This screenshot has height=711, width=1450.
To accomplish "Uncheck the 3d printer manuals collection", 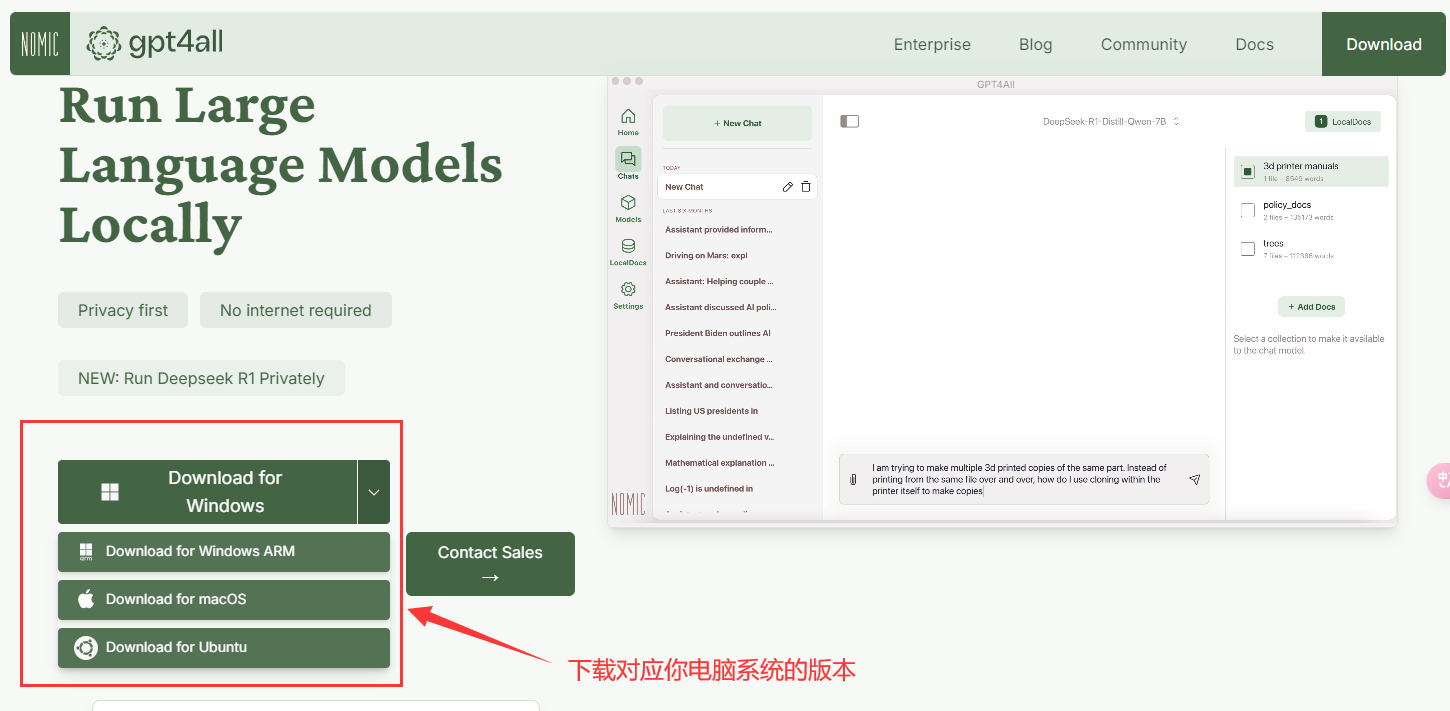I will coord(1247,172).
